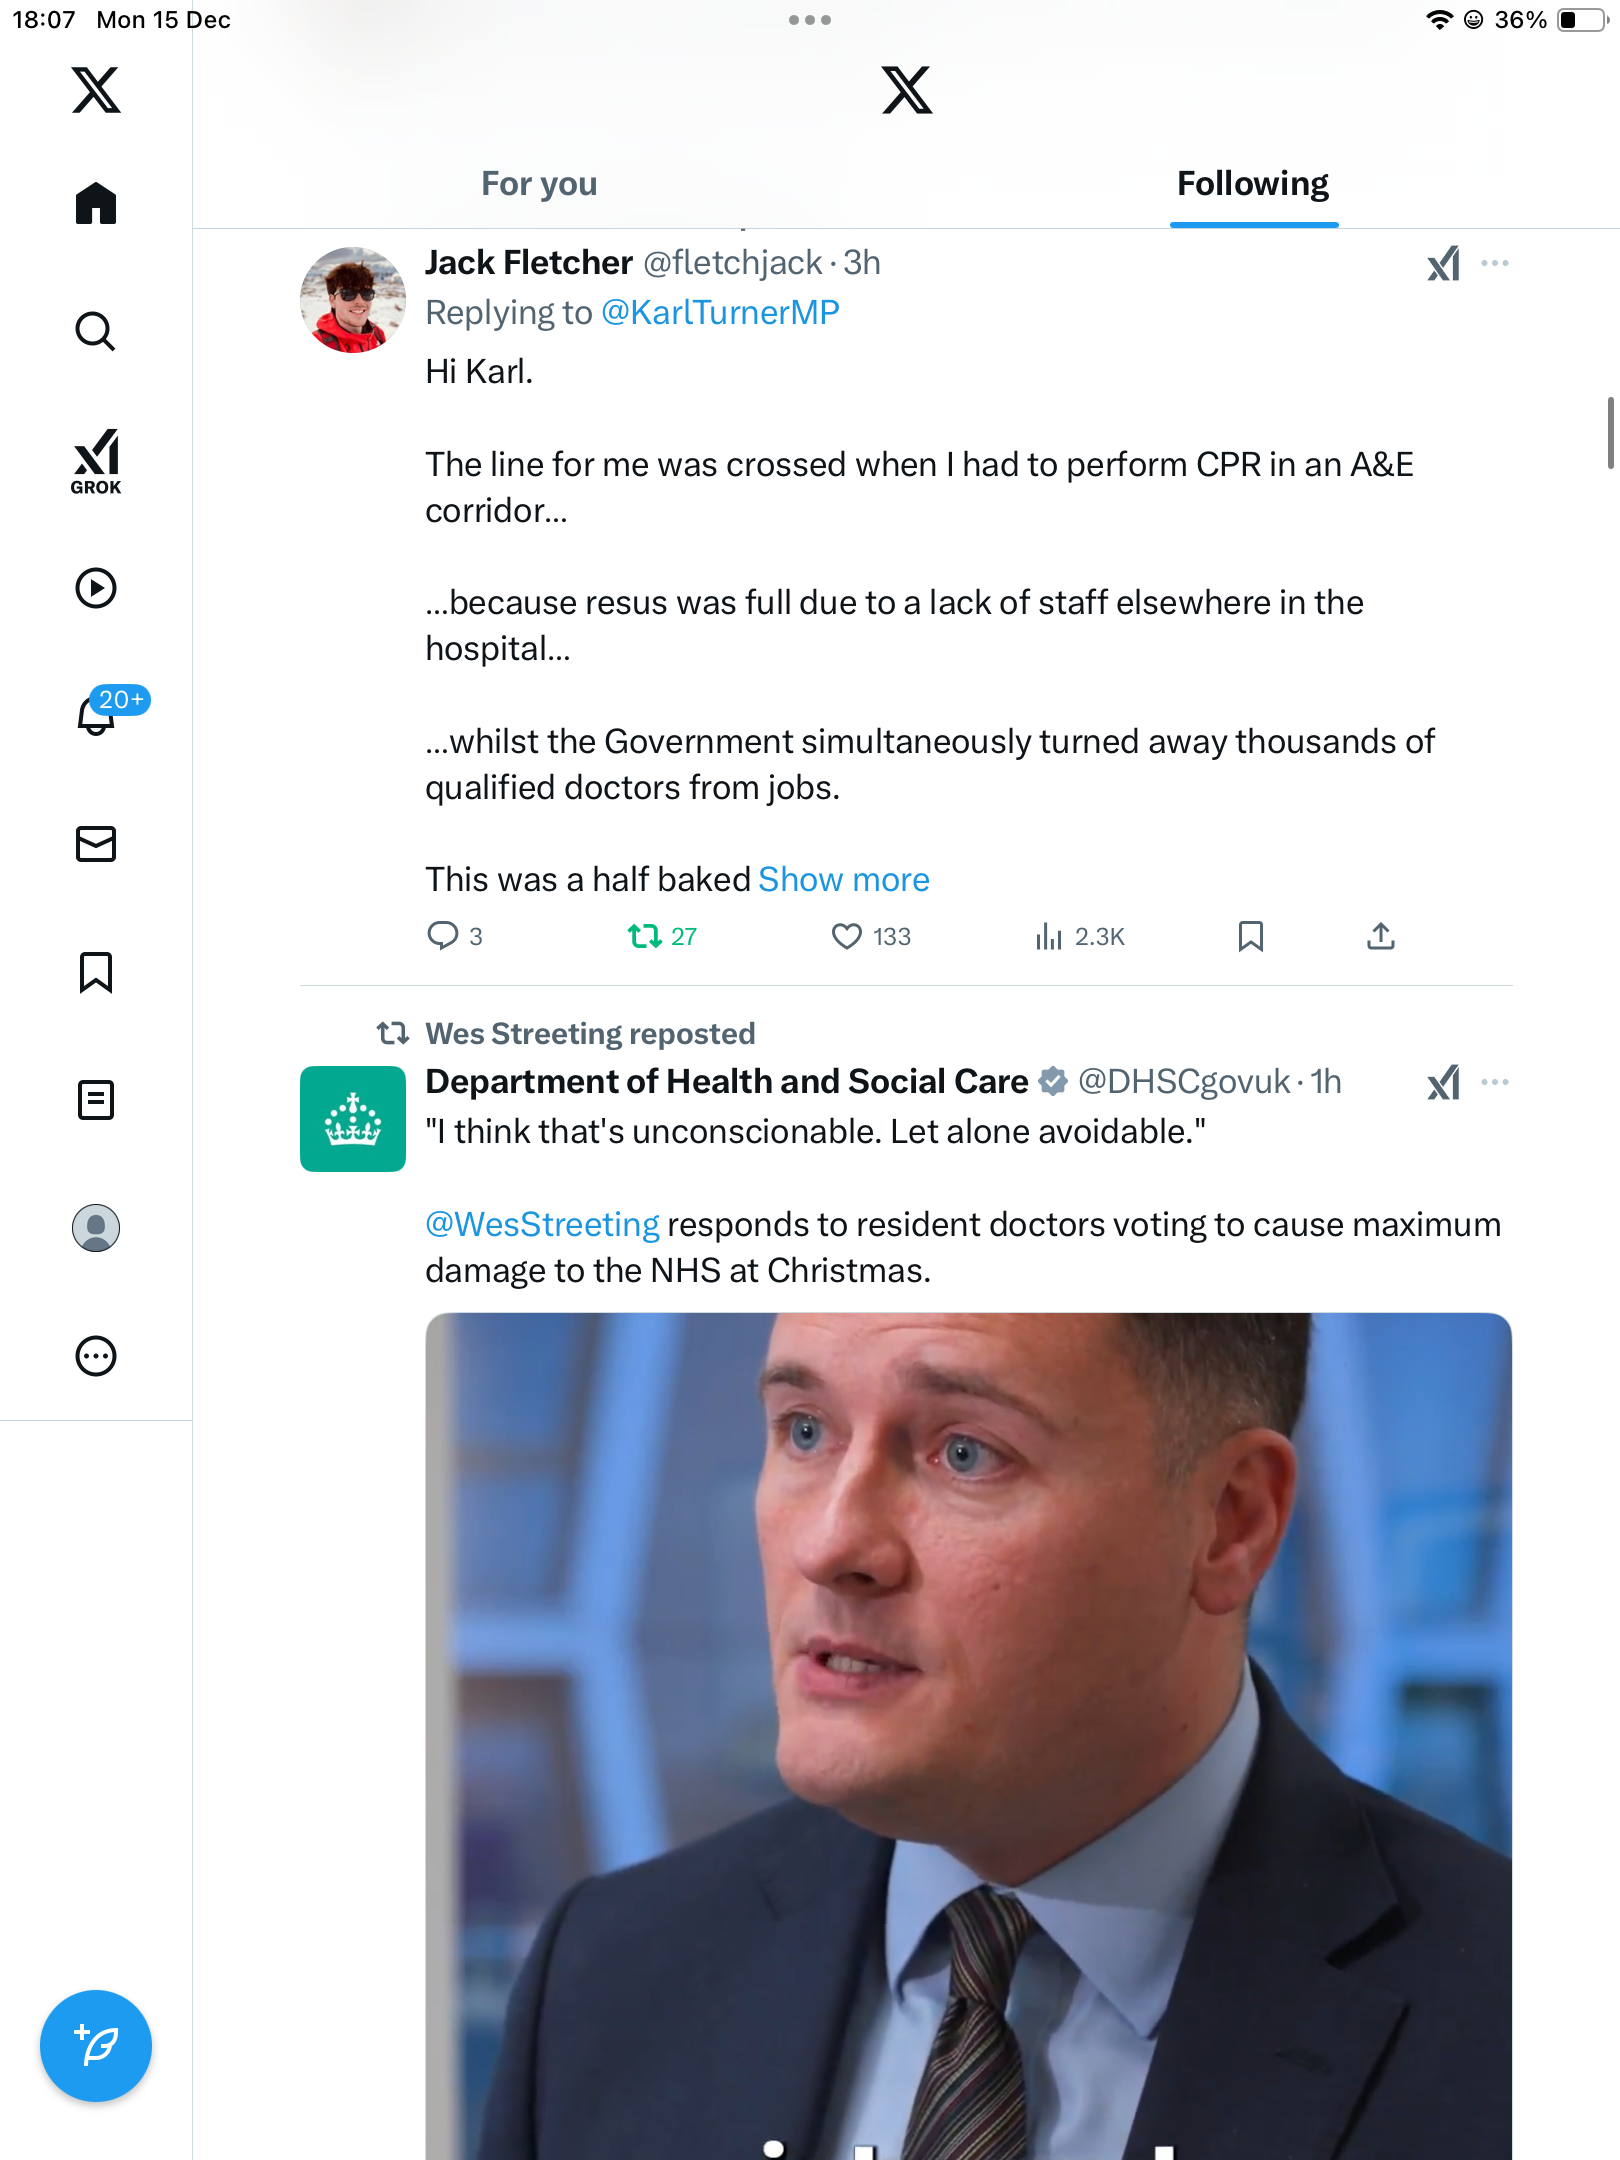
Task: Click the feed scrollbar handle
Action: (x=1610, y=433)
